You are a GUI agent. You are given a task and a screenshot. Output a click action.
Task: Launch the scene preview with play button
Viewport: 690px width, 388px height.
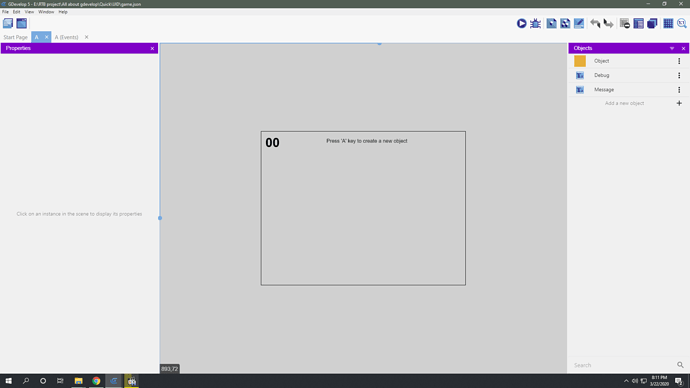click(x=521, y=23)
